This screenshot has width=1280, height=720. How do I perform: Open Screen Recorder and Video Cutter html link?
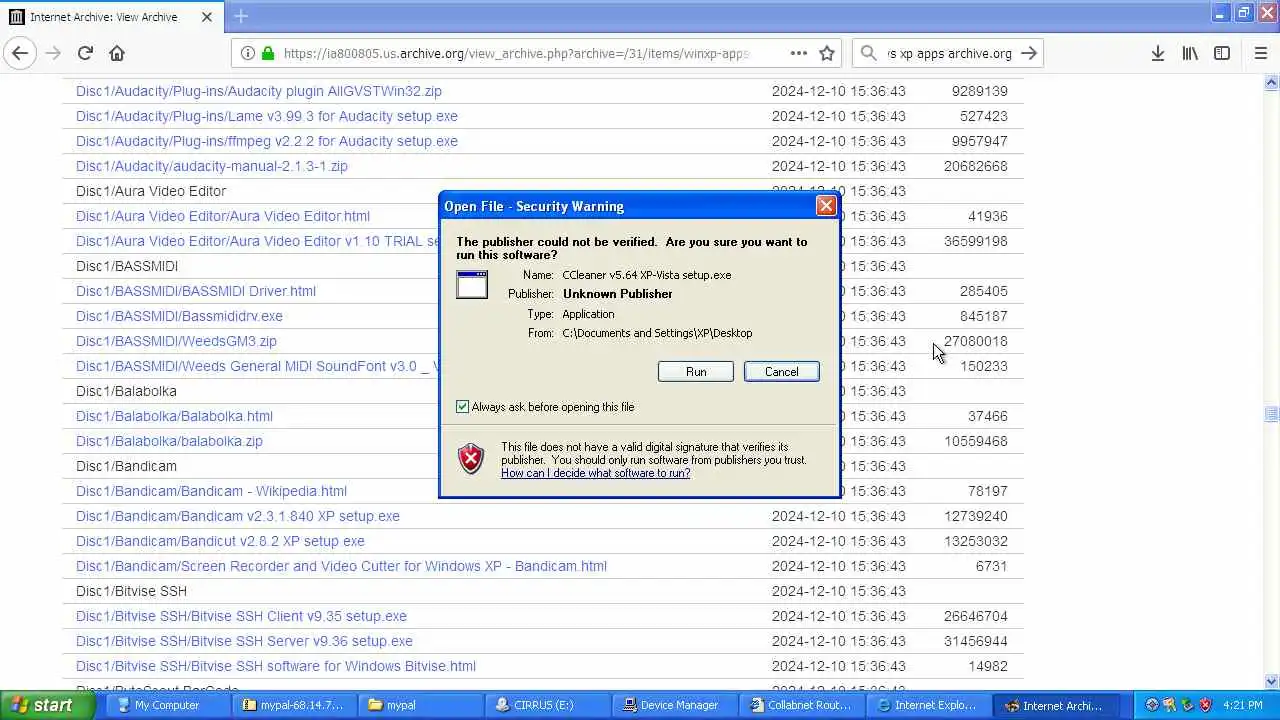[341, 566]
